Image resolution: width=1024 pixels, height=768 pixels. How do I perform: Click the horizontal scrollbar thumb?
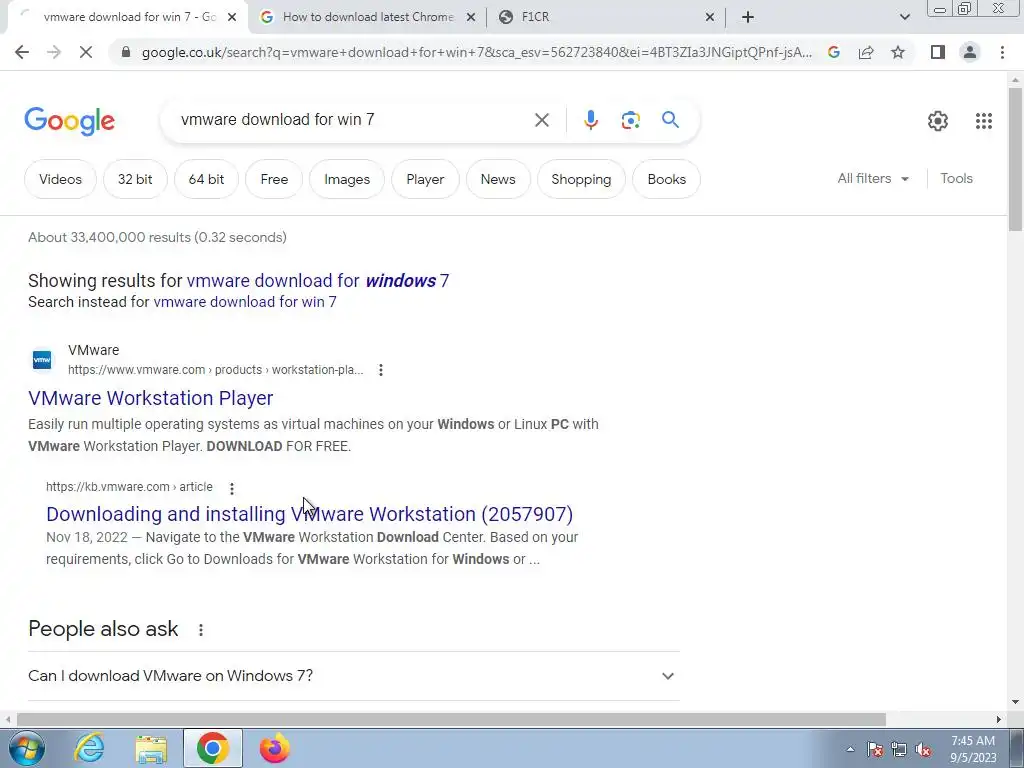pyautogui.click(x=451, y=720)
